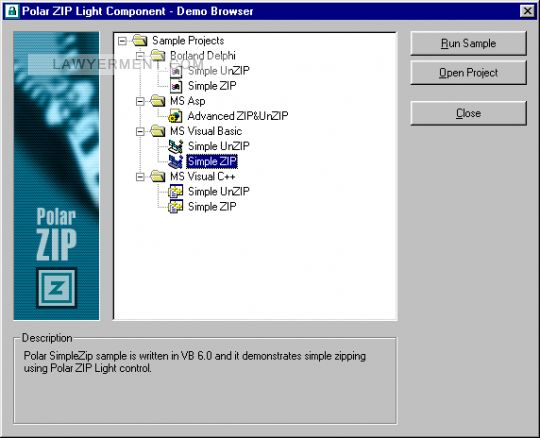Click the Visual Basic Simple UnZIP icon
The width and height of the screenshot is (540, 438).
[175, 146]
